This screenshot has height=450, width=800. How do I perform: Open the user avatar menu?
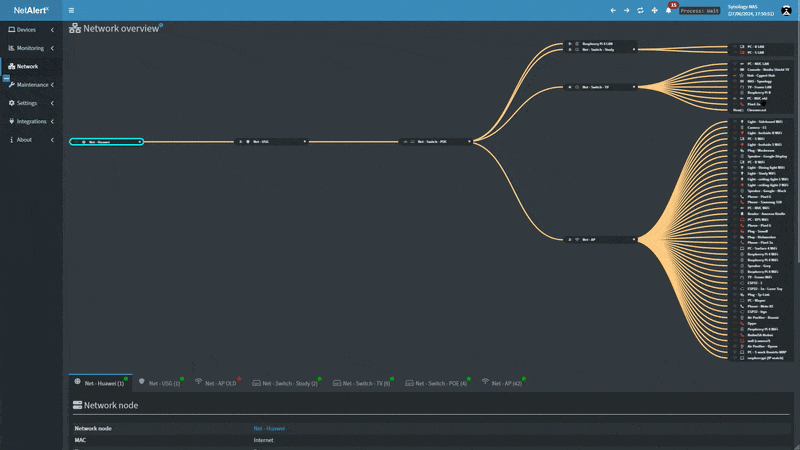pos(787,11)
